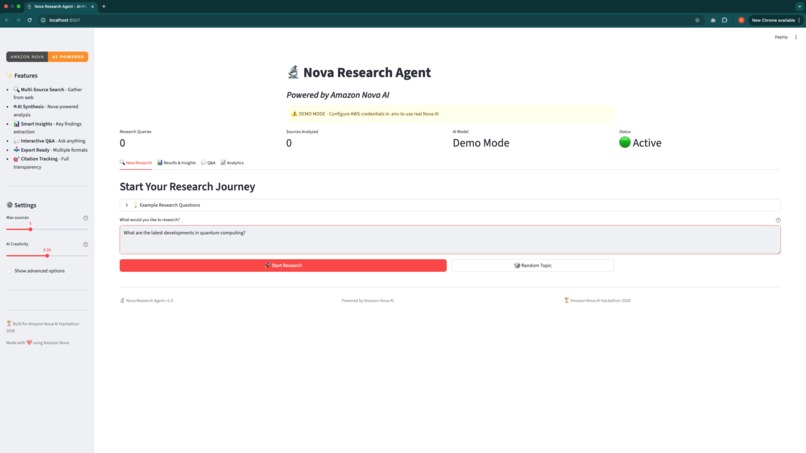Click the 'Start Your Research Journey' heading
Viewport: 806px width, 453px height.
pos(187,186)
